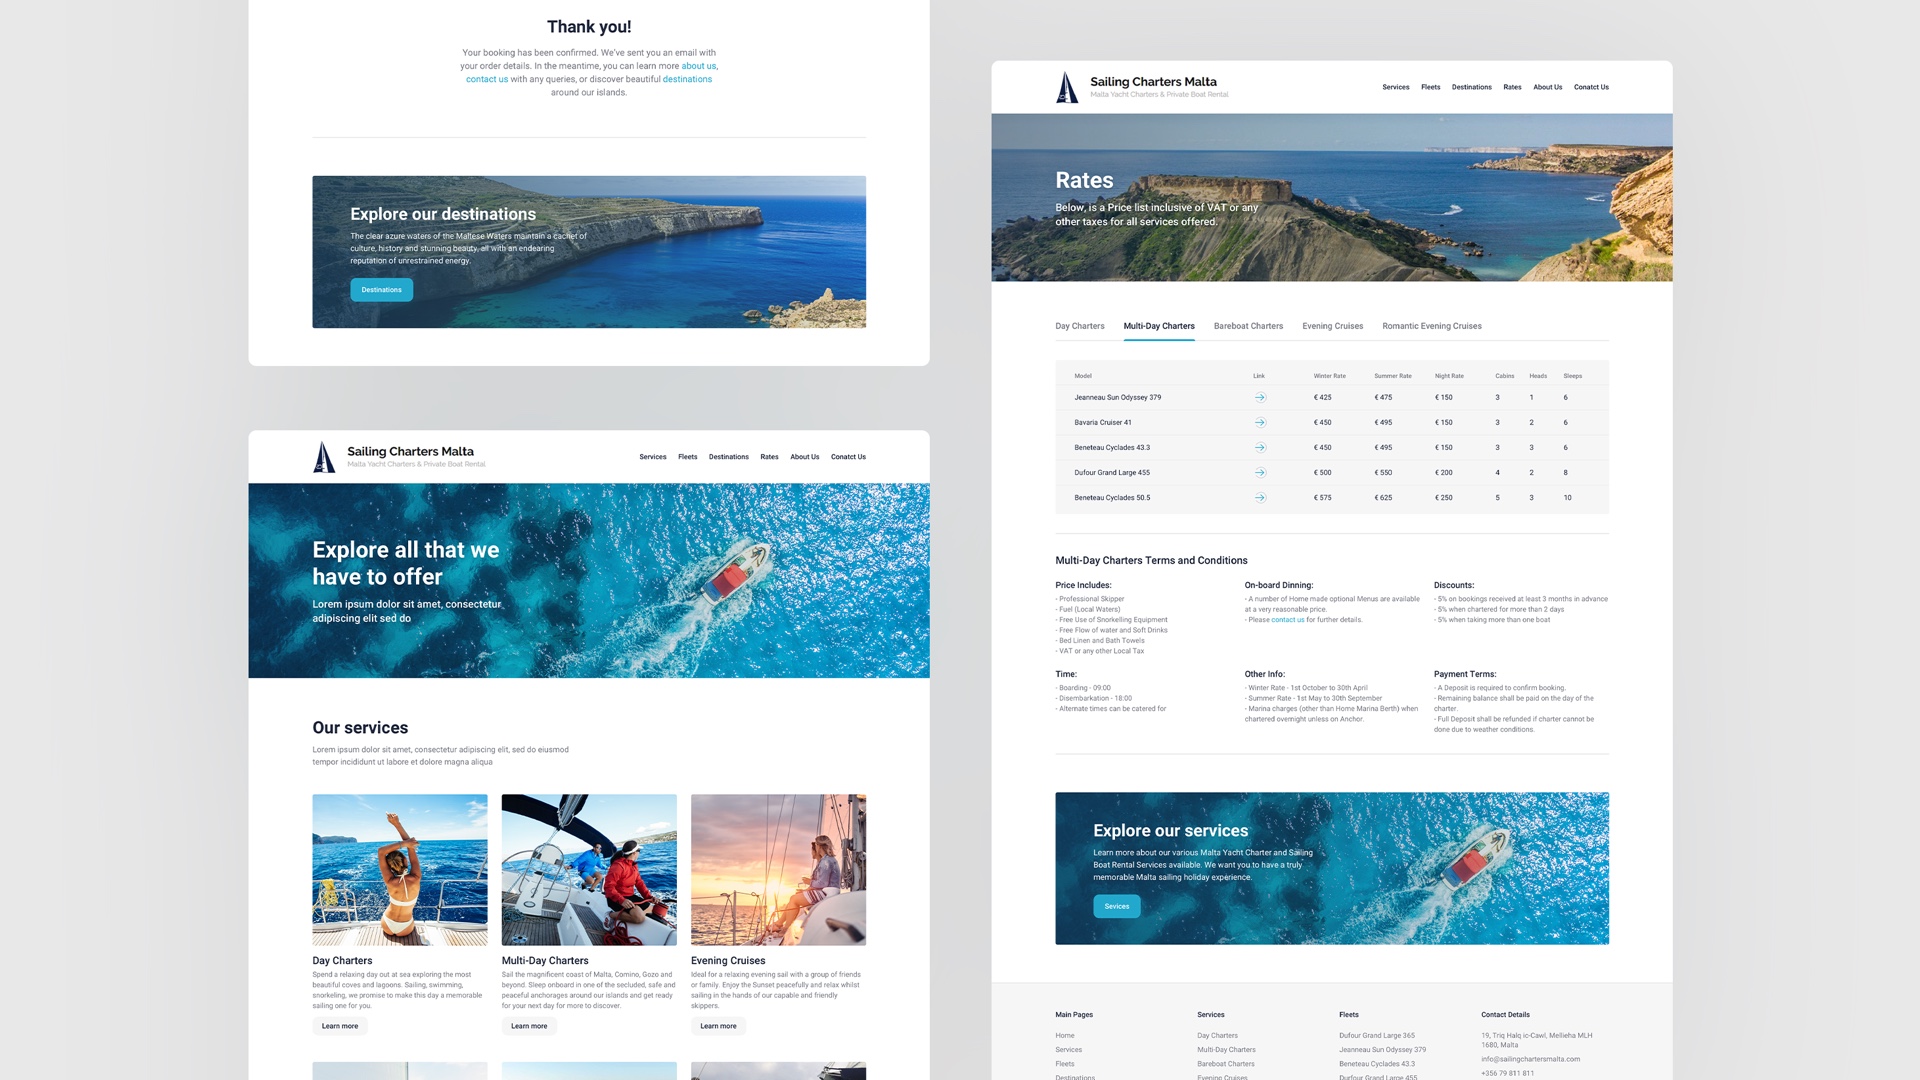Screen dimensions: 1920x1080
Task: Click the arrow link icon for Beneteau Cyclades 43.3
Action: point(1260,447)
